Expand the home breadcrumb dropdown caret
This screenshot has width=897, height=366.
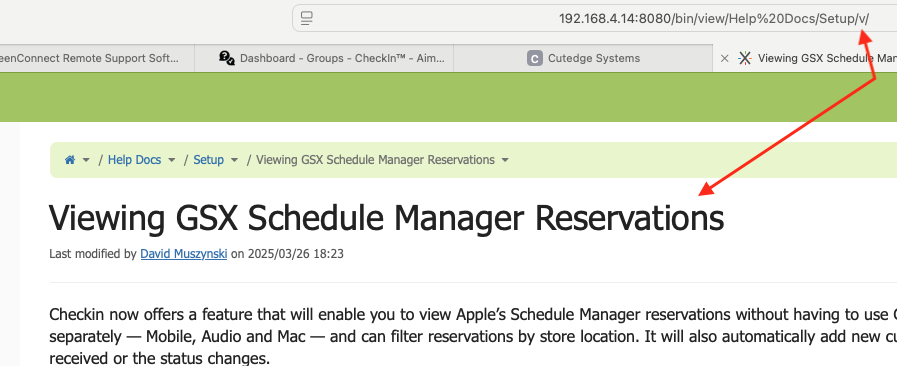pos(86,160)
